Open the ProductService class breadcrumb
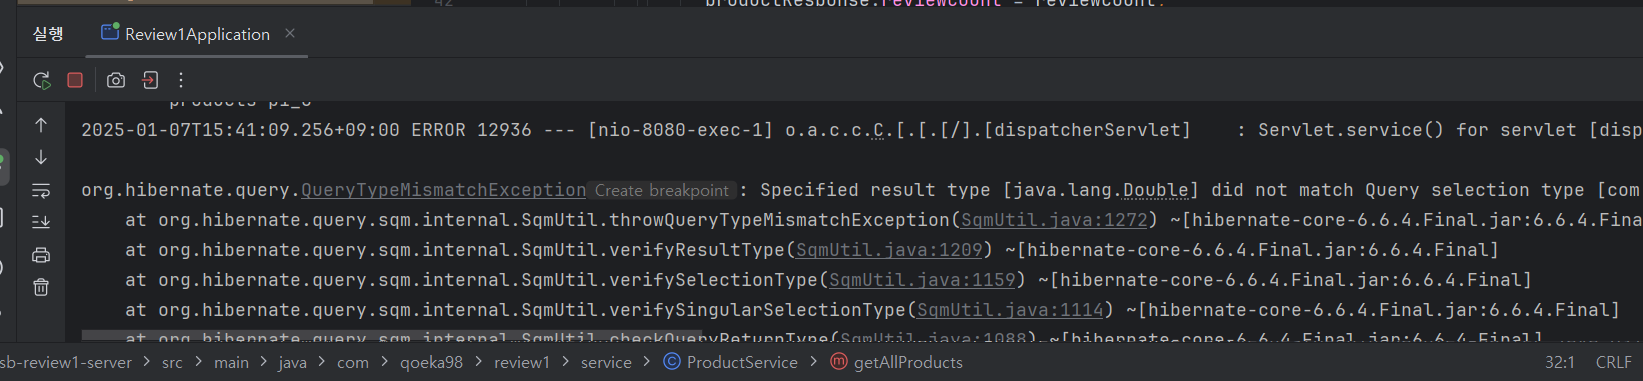The width and height of the screenshot is (1643, 381). [x=731, y=362]
